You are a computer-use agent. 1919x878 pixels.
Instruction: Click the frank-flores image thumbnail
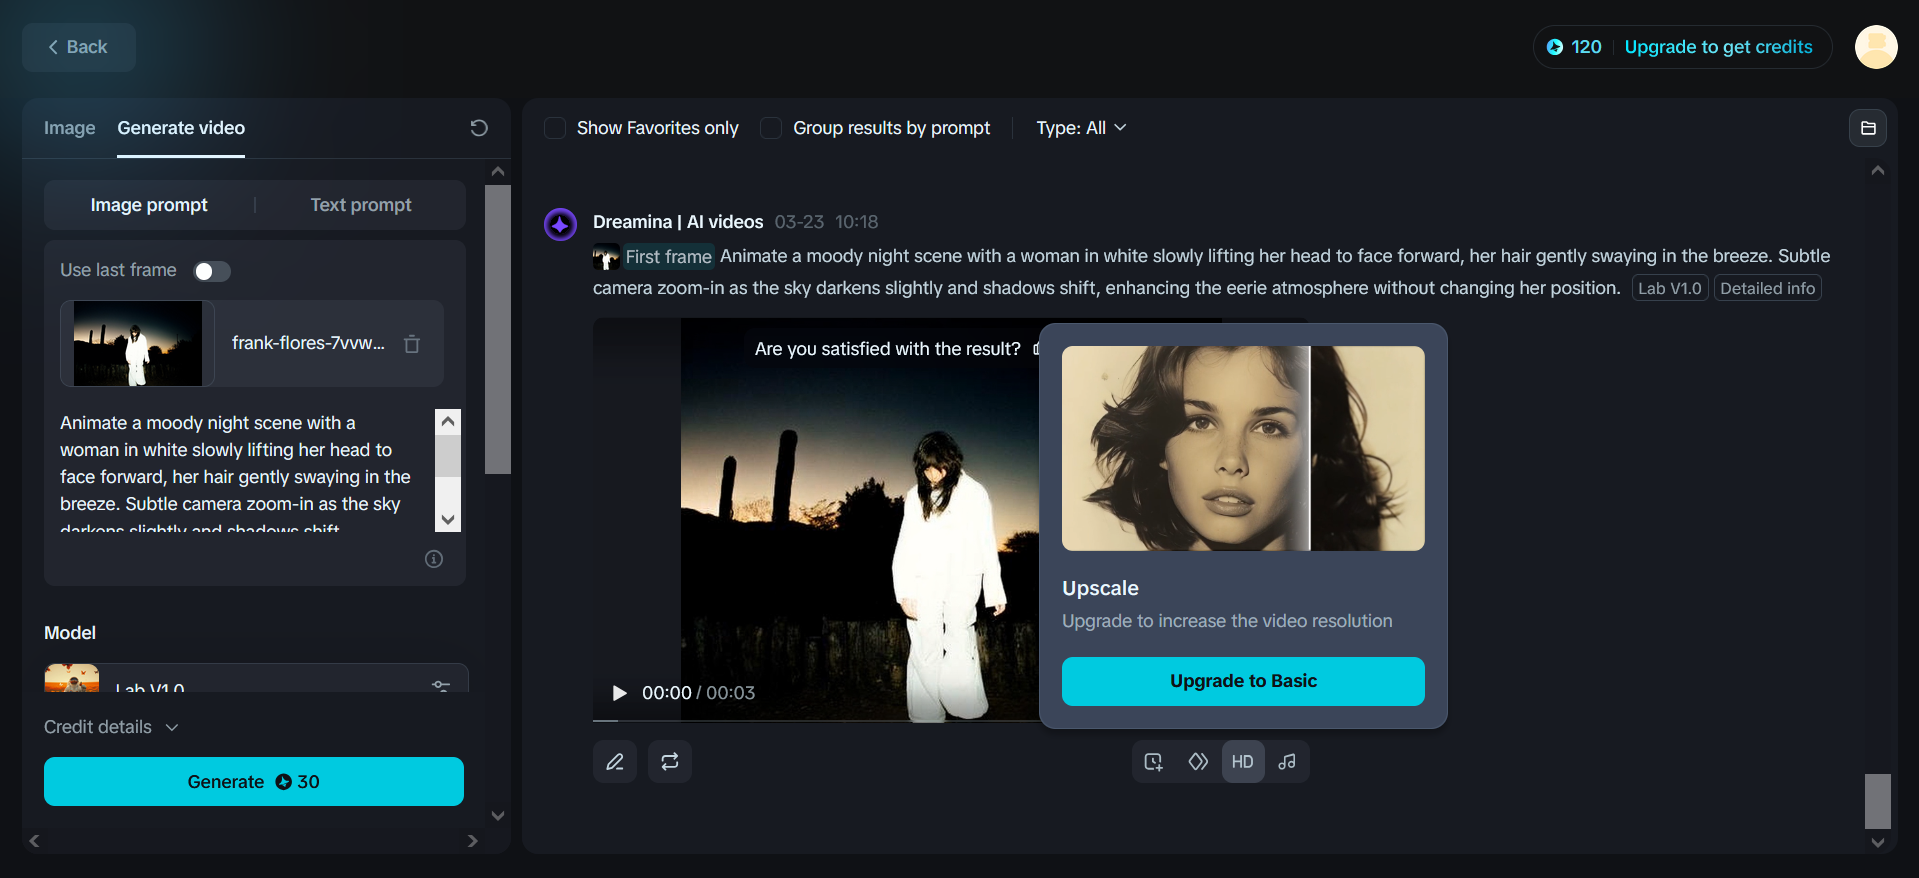tap(138, 343)
